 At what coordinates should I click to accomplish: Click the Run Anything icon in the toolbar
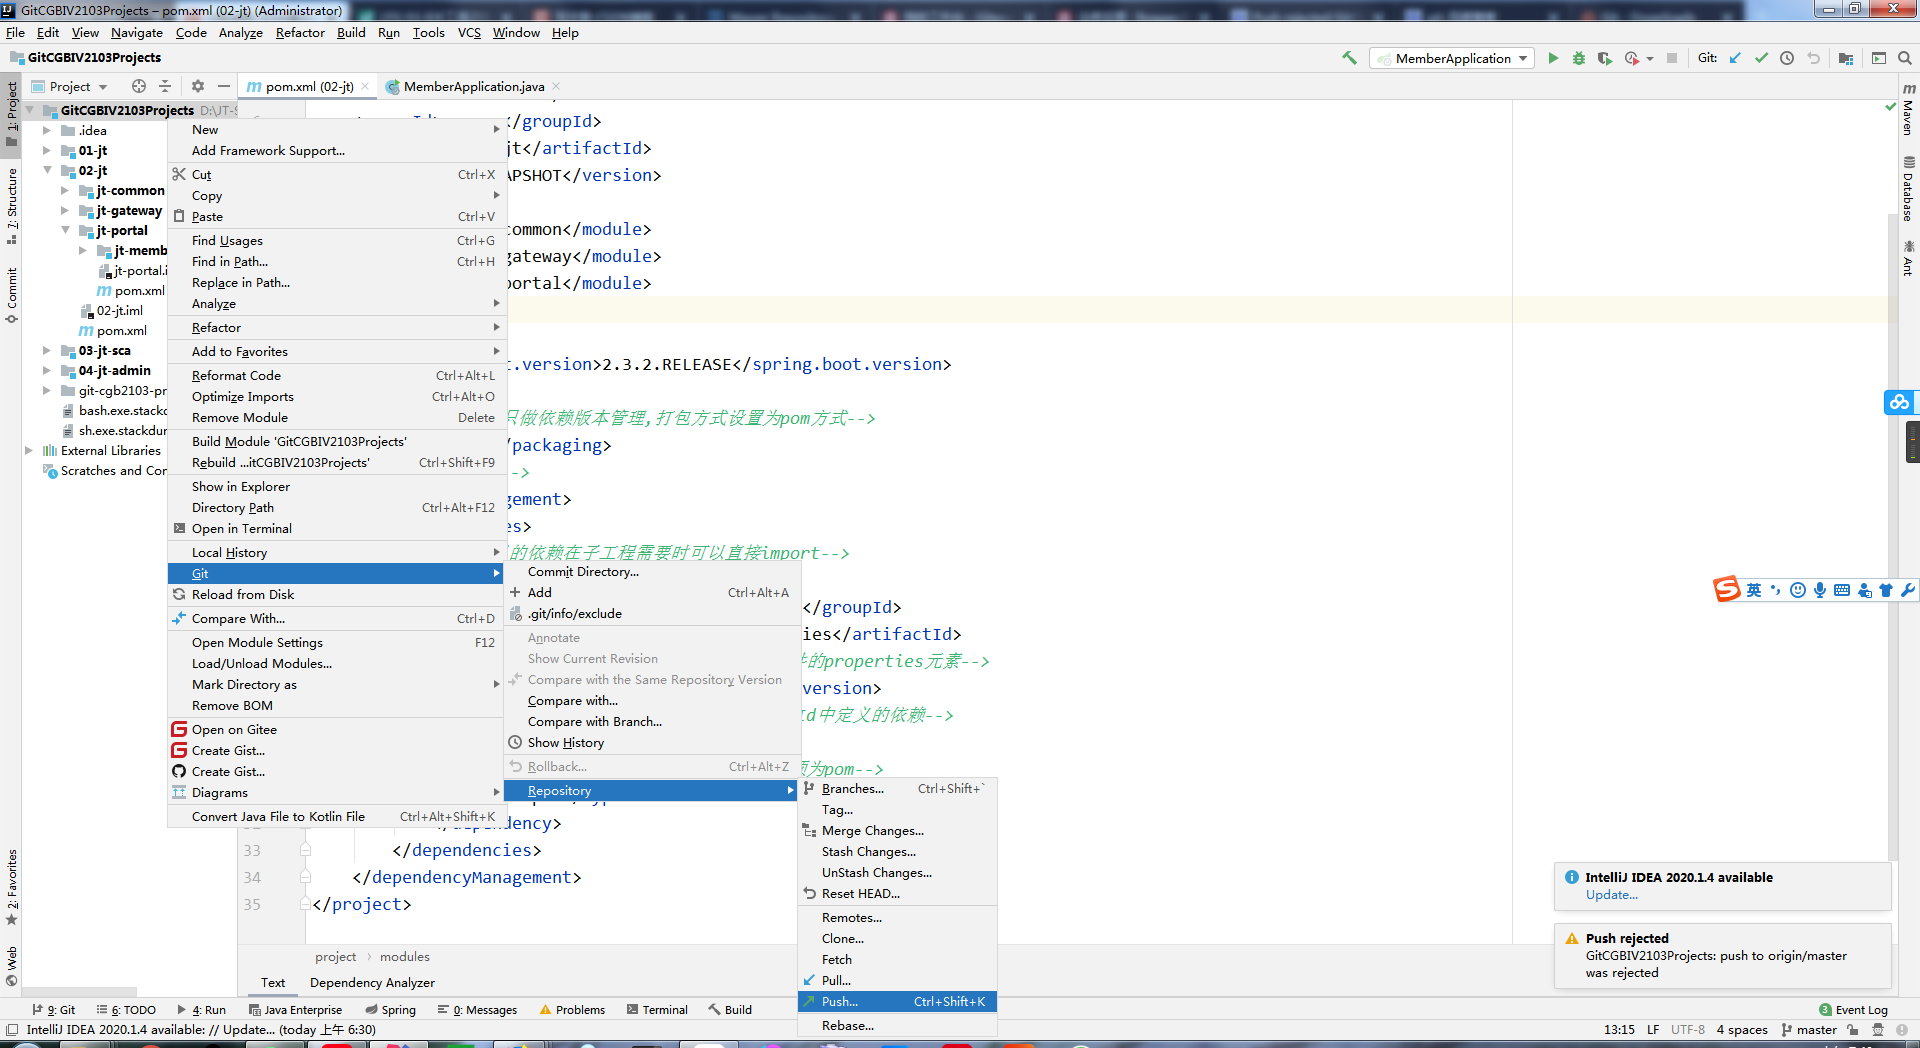tap(1879, 58)
